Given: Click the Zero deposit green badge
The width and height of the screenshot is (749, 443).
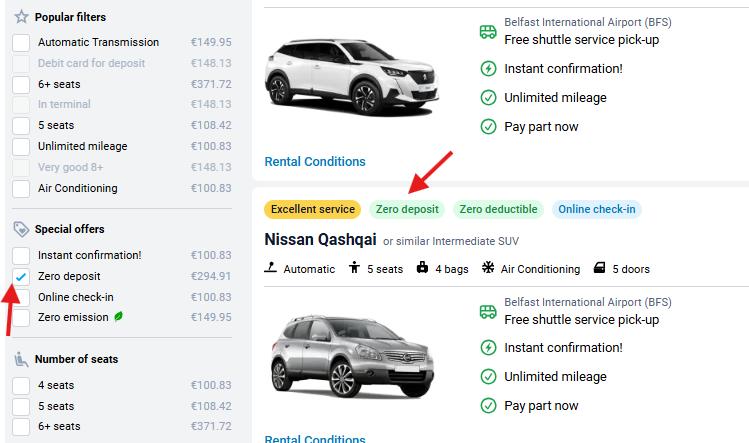Looking at the screenshot, I should [x=407, y=209].
